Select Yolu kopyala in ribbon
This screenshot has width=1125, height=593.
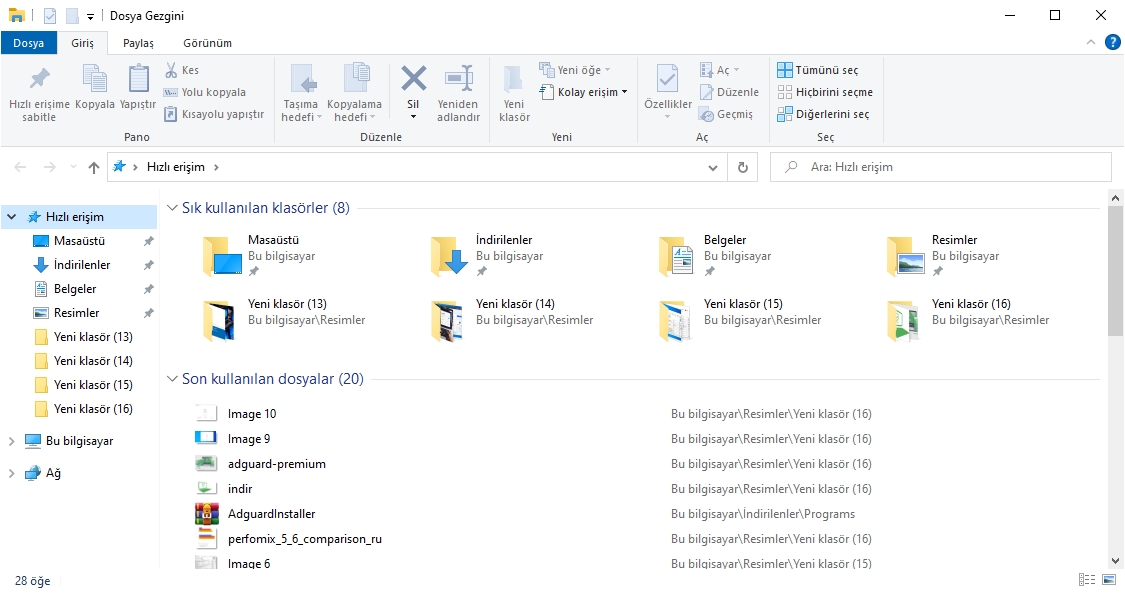click(205, 92)
